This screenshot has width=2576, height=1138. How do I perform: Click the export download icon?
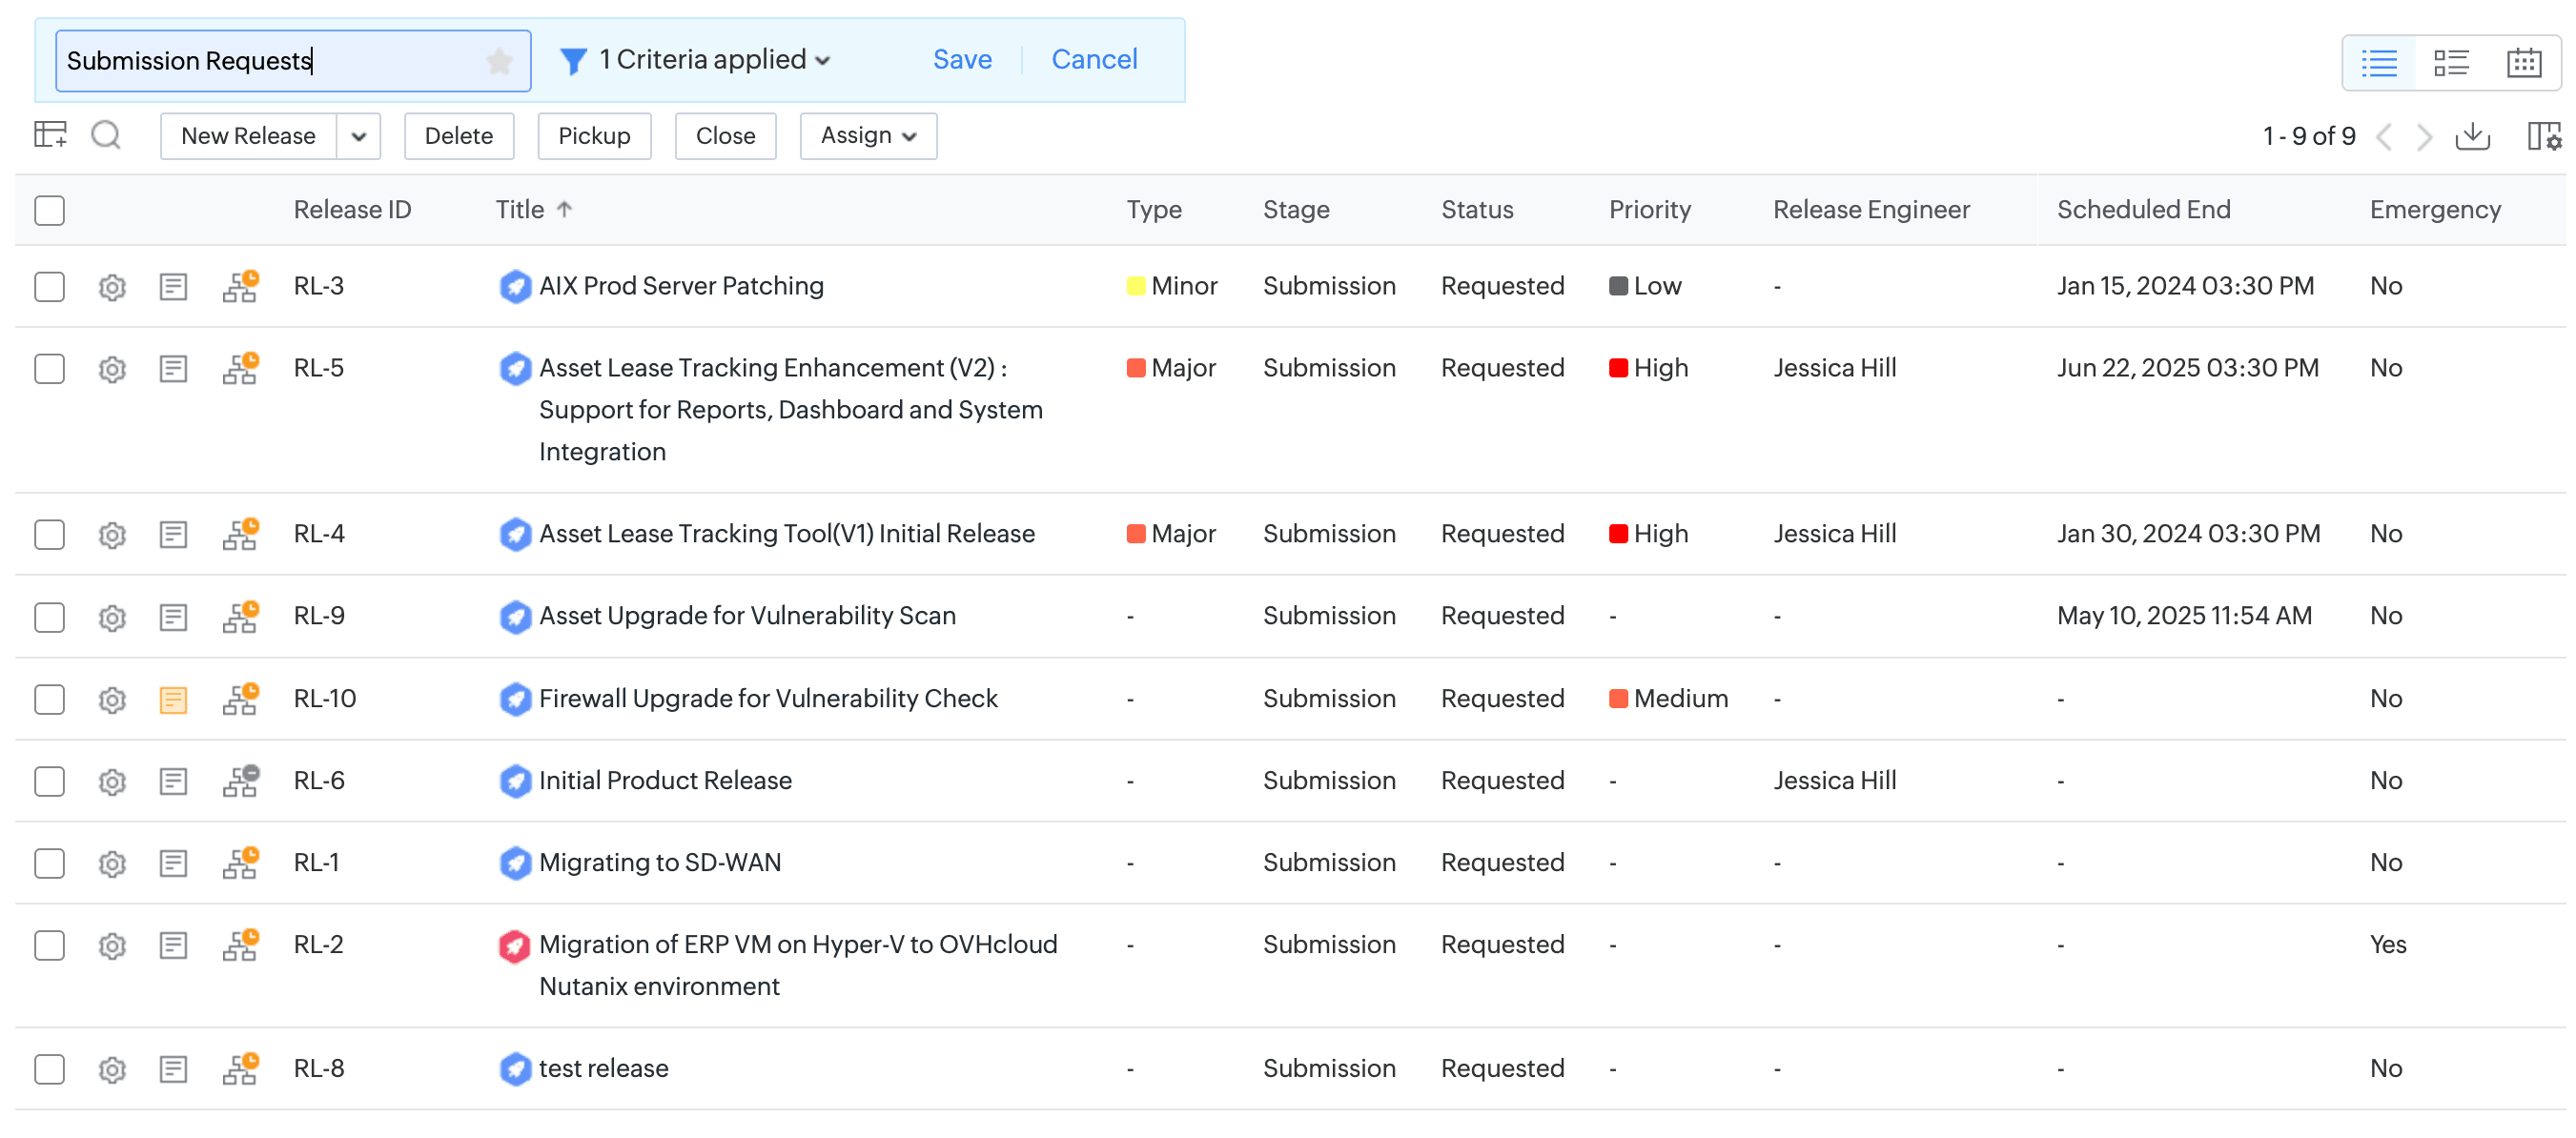coord(2472,136)
